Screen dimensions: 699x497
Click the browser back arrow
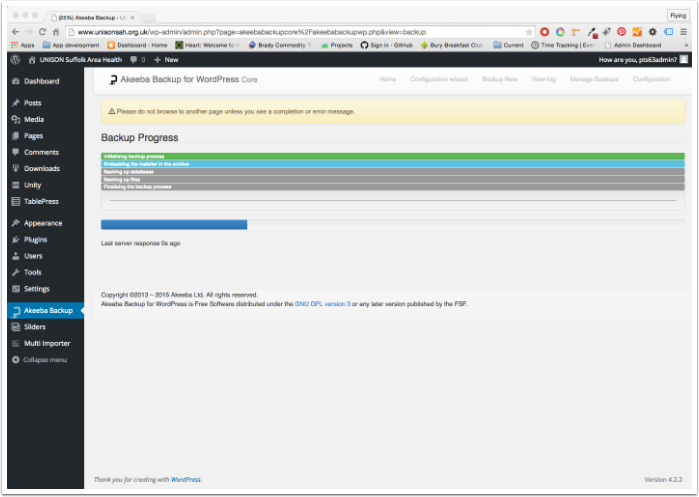(16, 32)
